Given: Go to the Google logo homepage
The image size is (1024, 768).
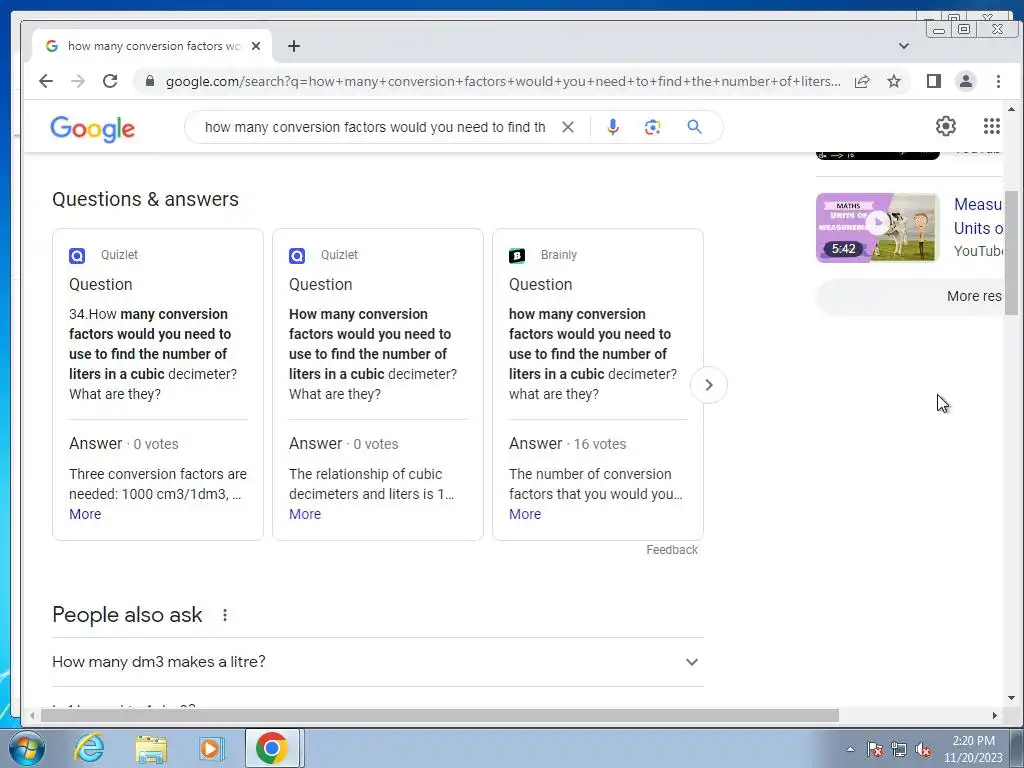Looking at the screenshot, I should (93, 129).
